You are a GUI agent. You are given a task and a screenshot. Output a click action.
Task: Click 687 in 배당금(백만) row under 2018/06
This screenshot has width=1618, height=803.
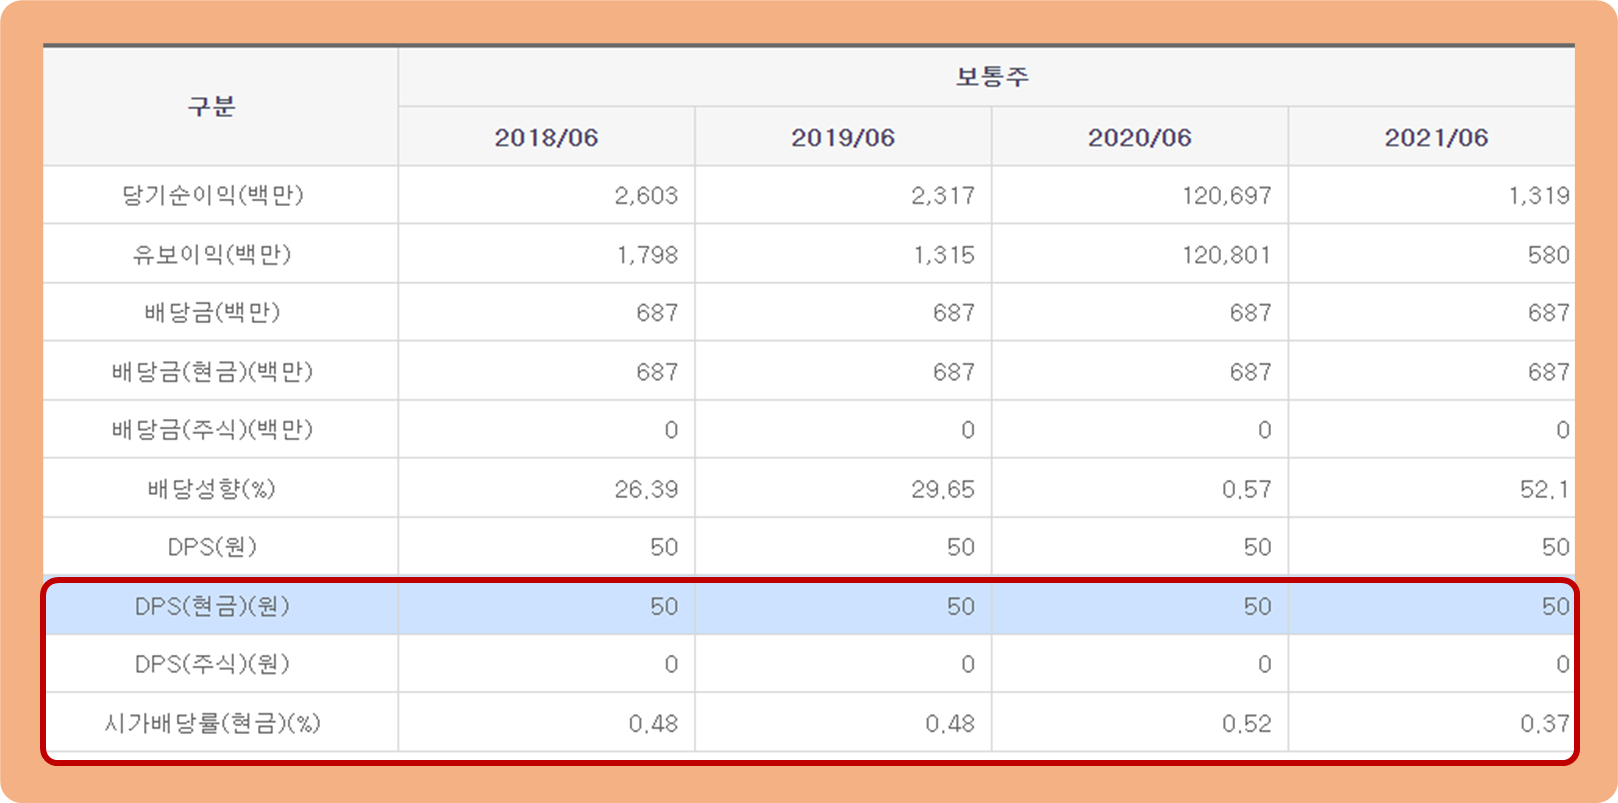point(657,313)
